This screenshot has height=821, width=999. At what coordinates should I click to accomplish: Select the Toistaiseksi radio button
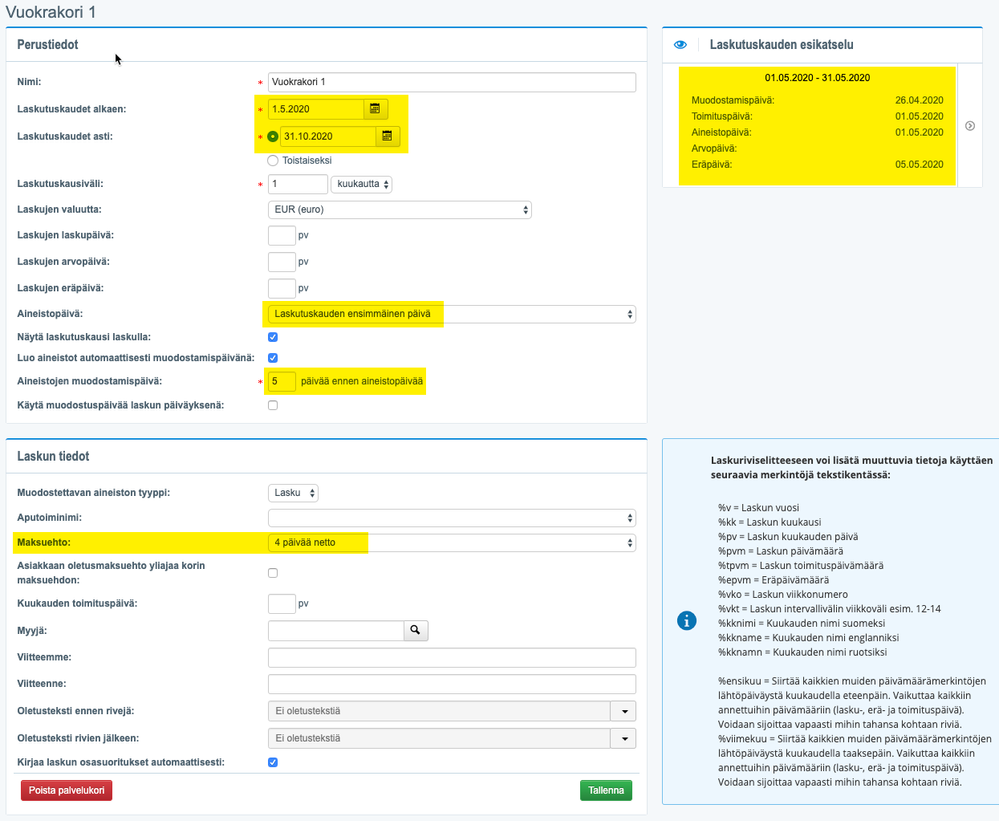coord(273,161)
